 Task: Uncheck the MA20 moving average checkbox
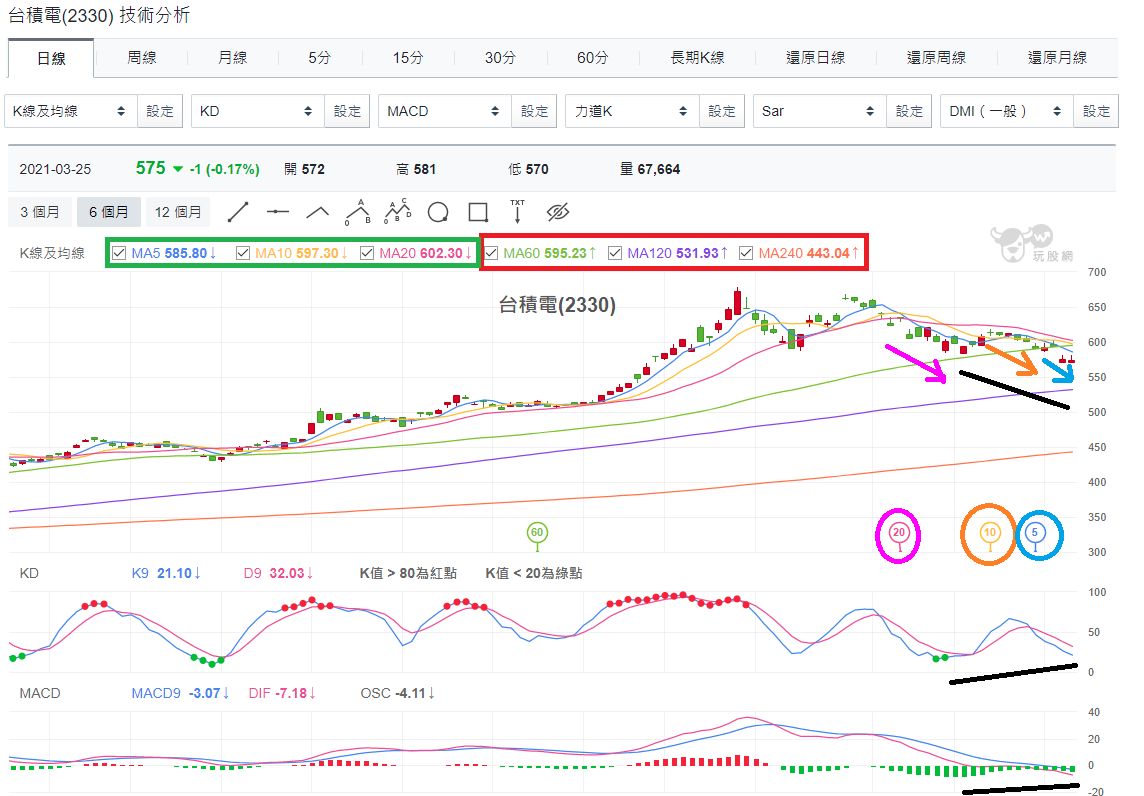click(367, 253)
